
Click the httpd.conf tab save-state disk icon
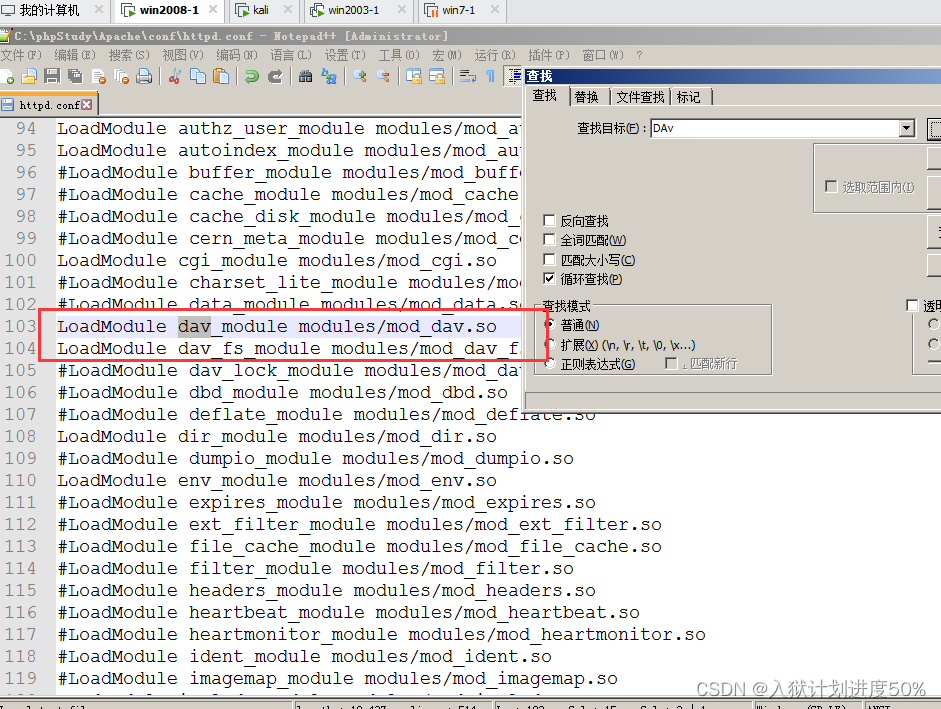(8, 104)
